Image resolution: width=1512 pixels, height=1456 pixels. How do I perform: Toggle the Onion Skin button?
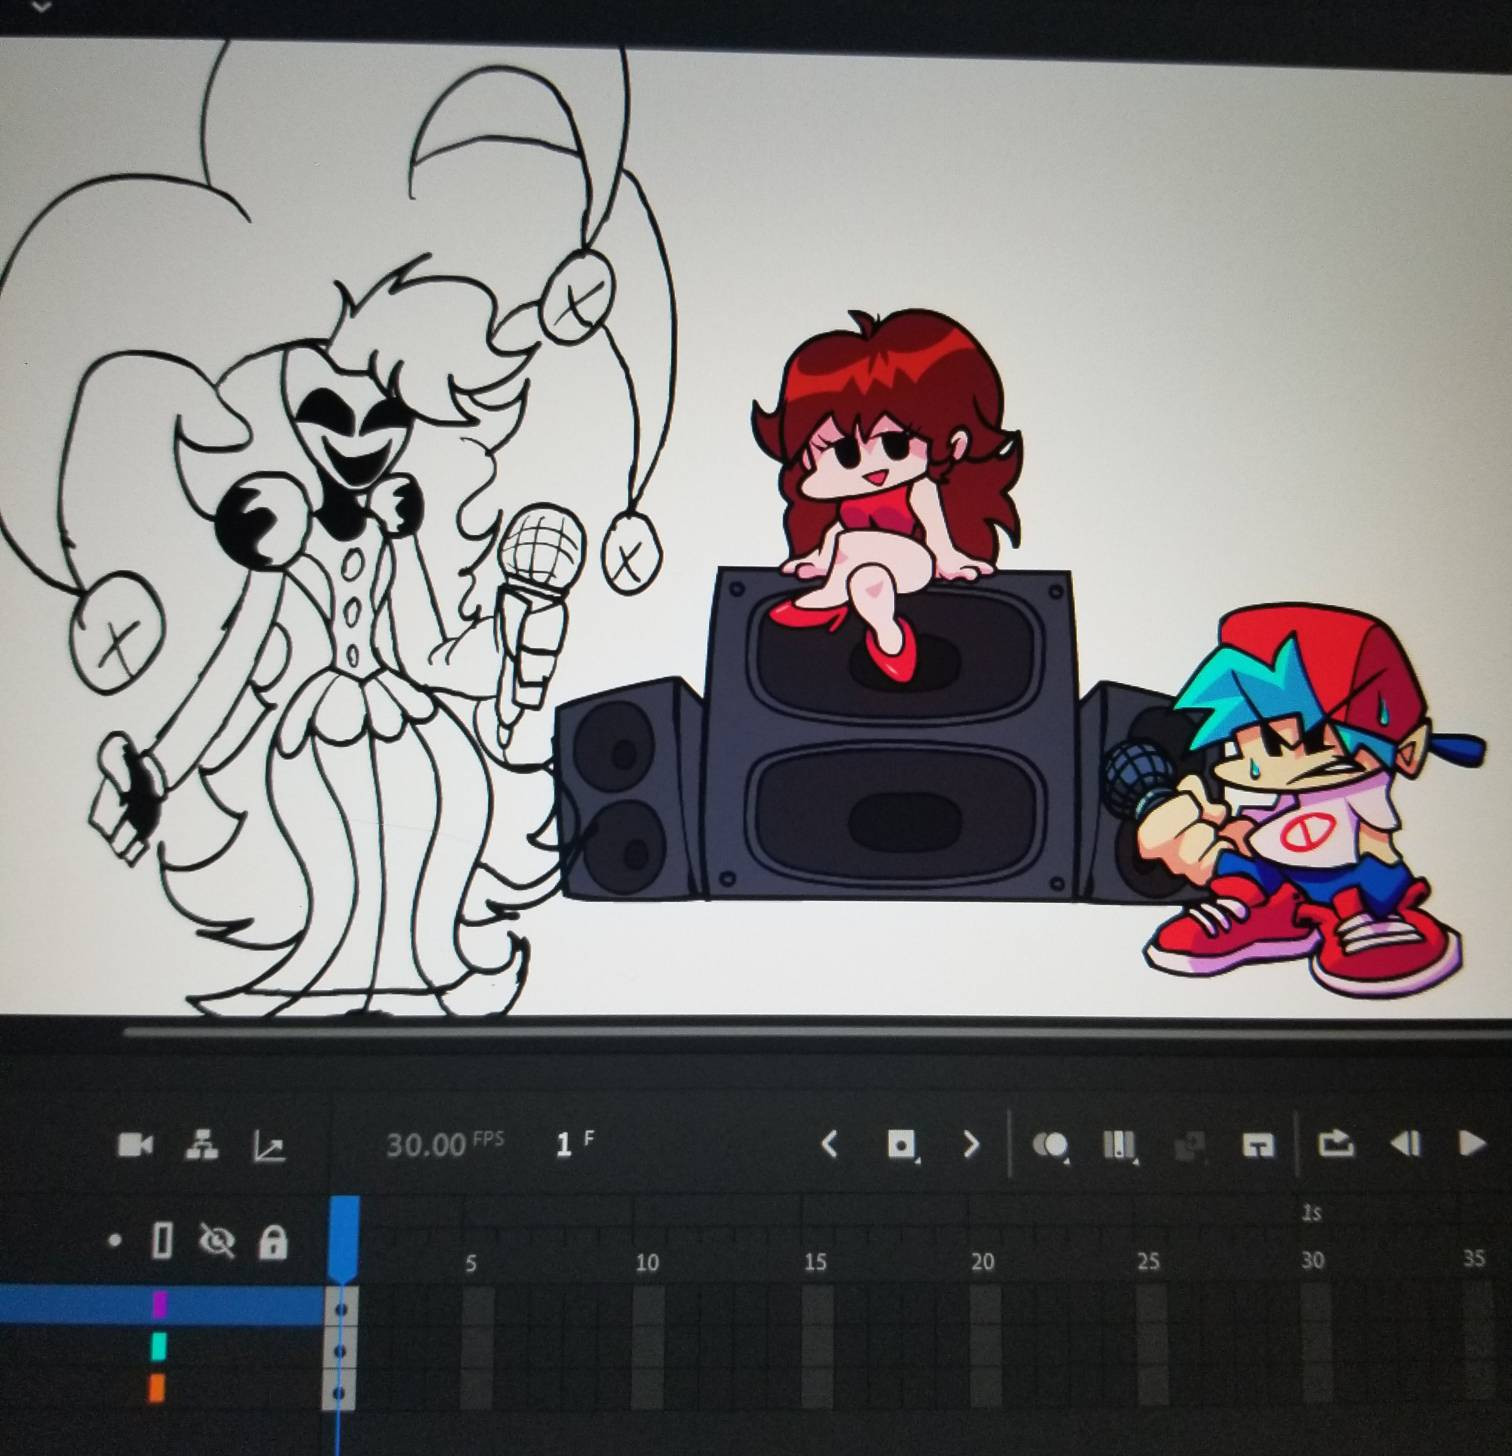pos(1050,1146)
